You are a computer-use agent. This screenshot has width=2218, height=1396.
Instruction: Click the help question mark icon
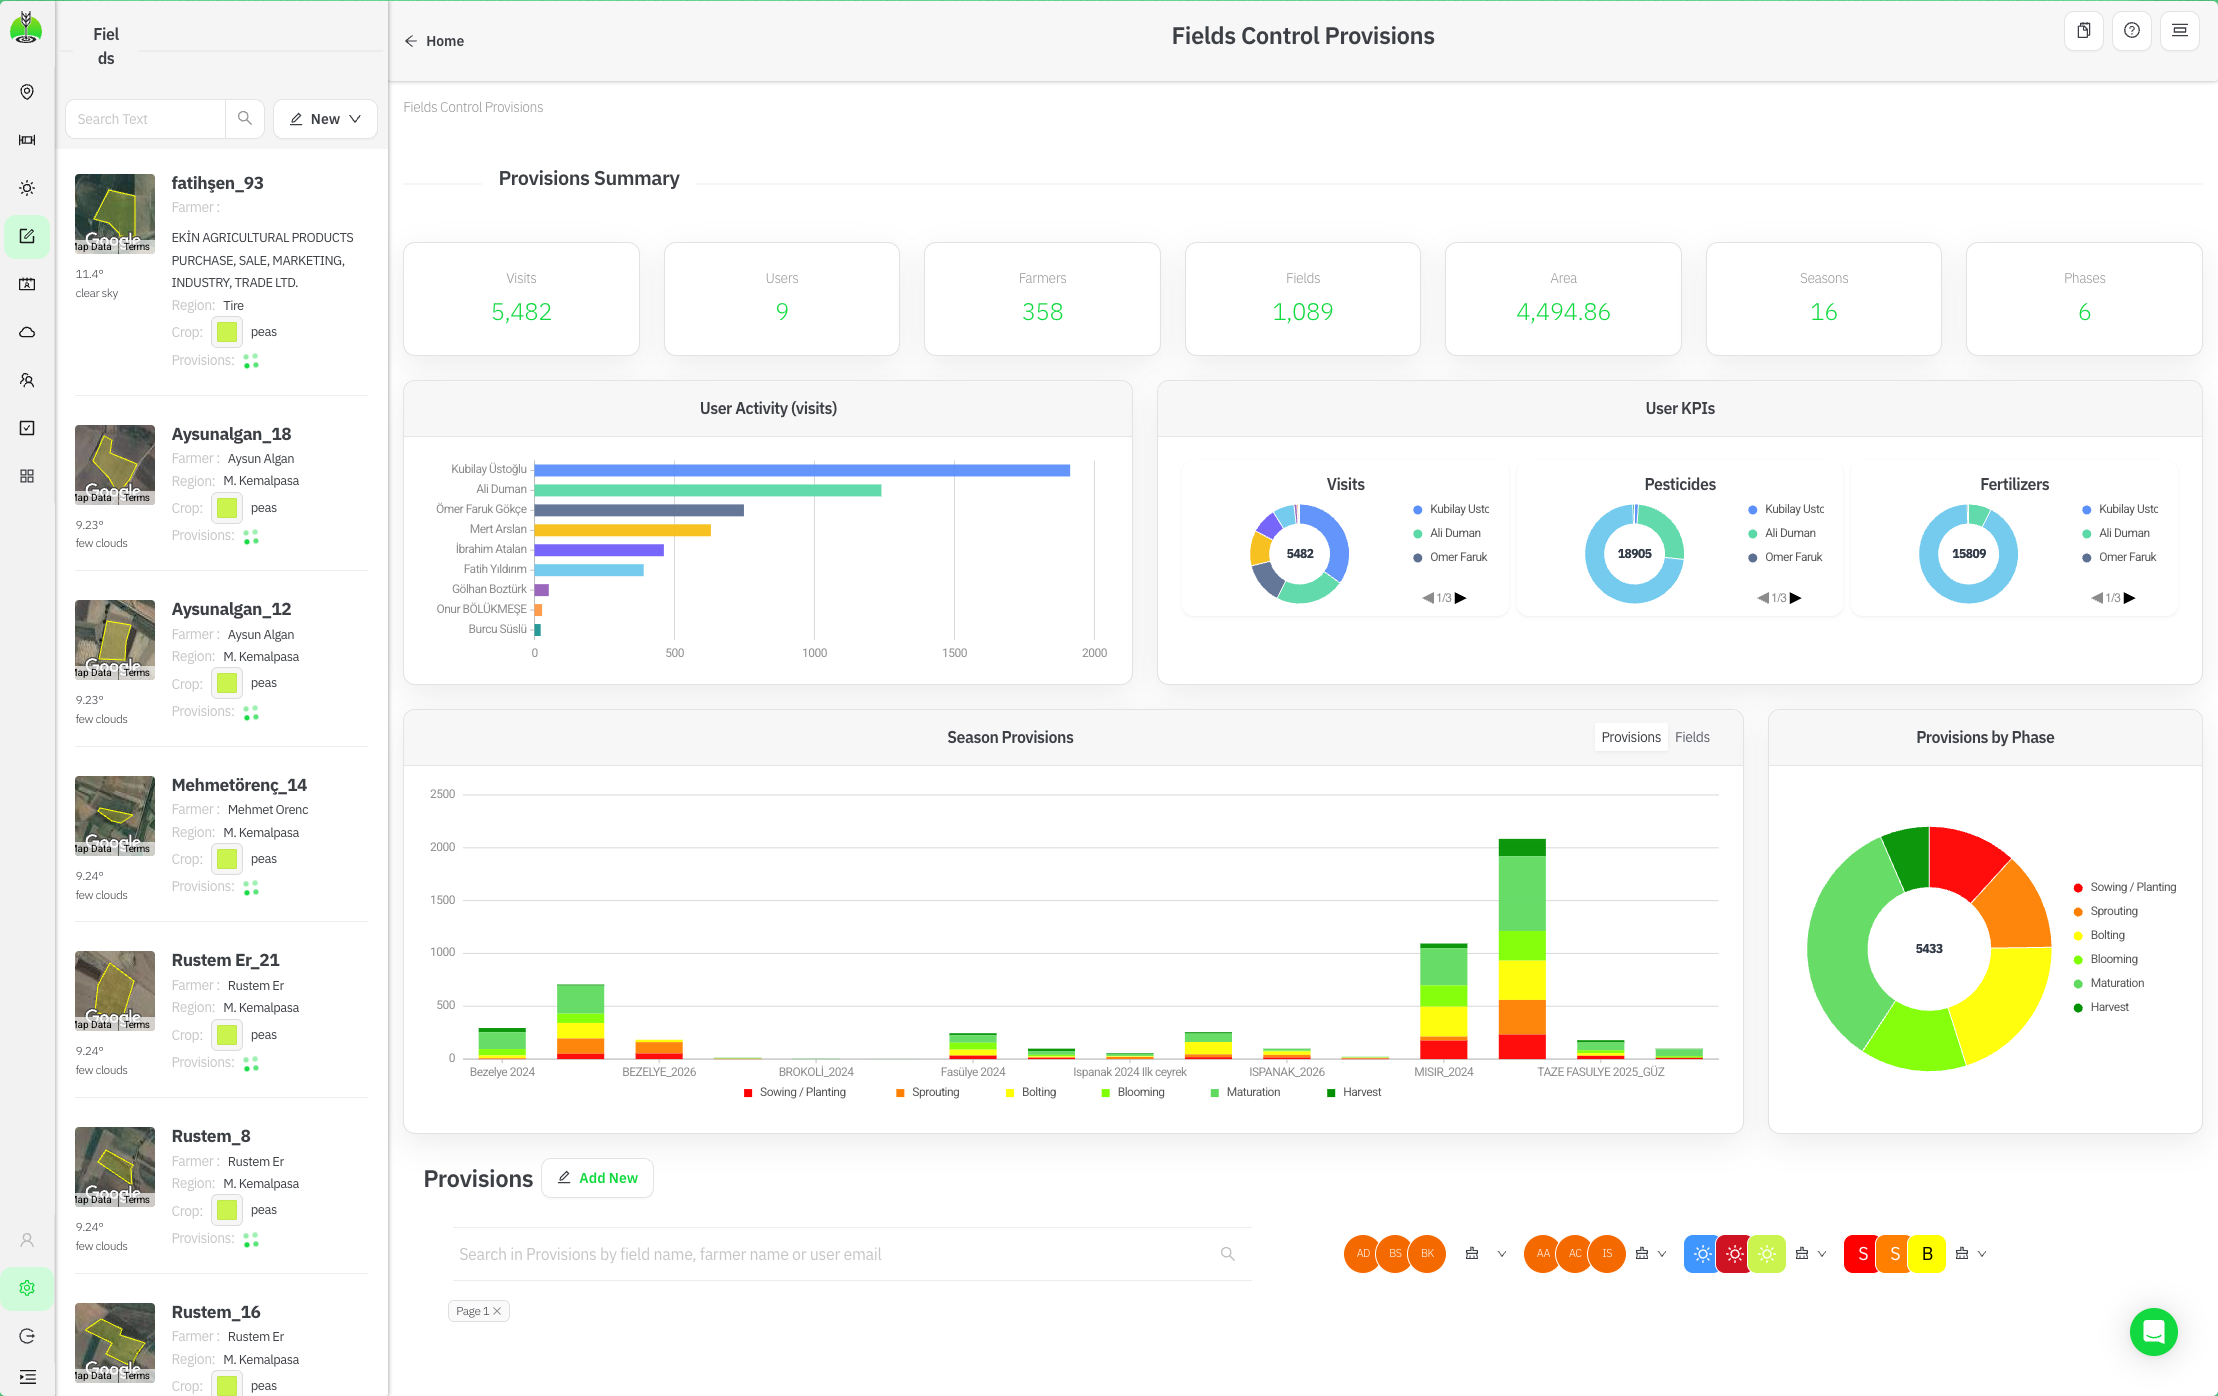pos(2132,31)
